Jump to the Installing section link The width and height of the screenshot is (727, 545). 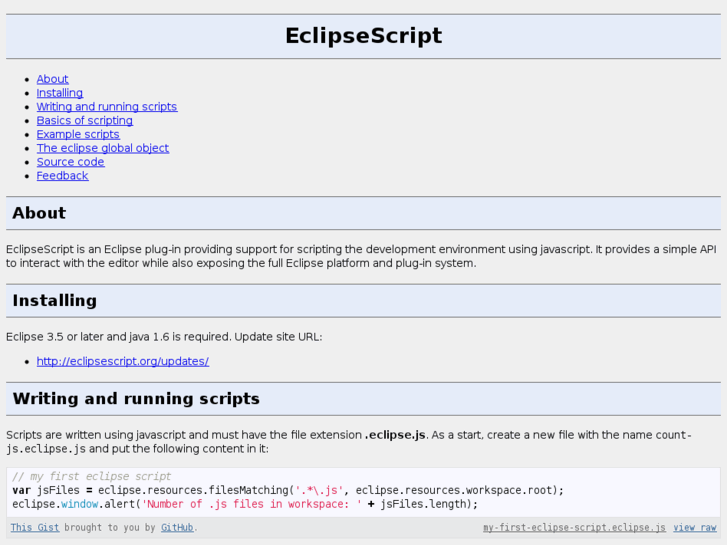[x=60, y=93]
